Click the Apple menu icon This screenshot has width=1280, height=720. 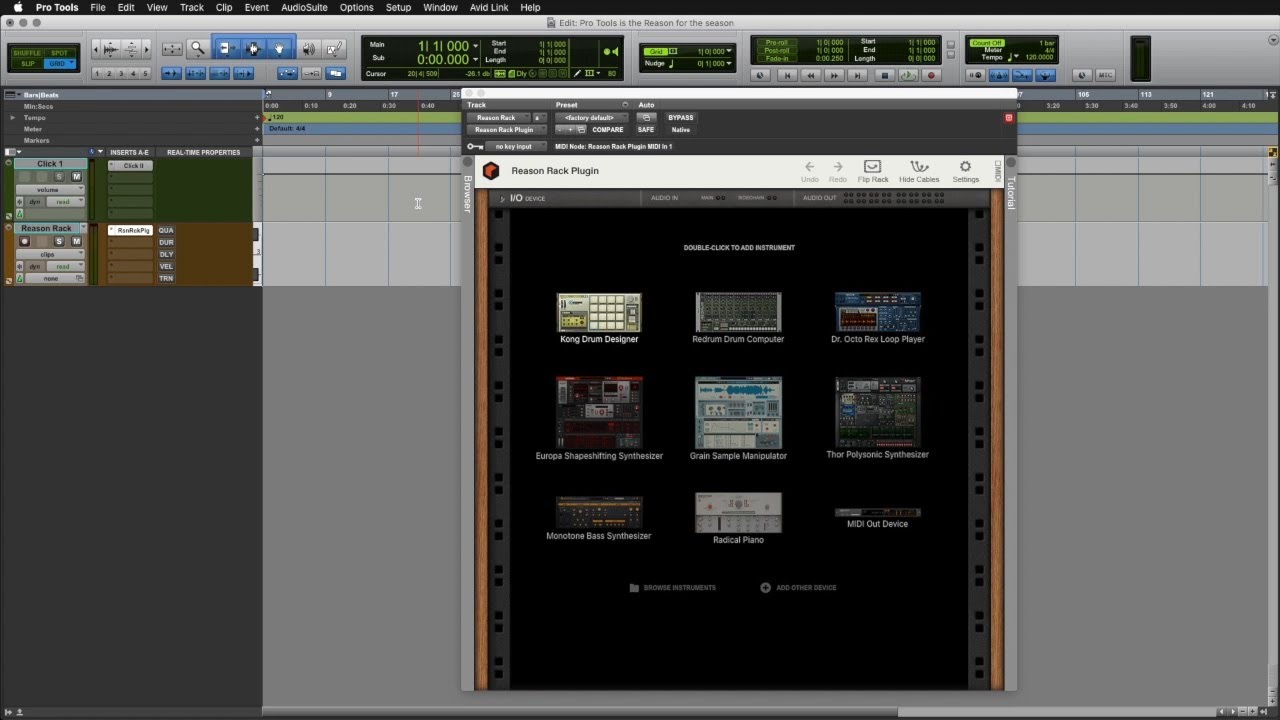16,7
